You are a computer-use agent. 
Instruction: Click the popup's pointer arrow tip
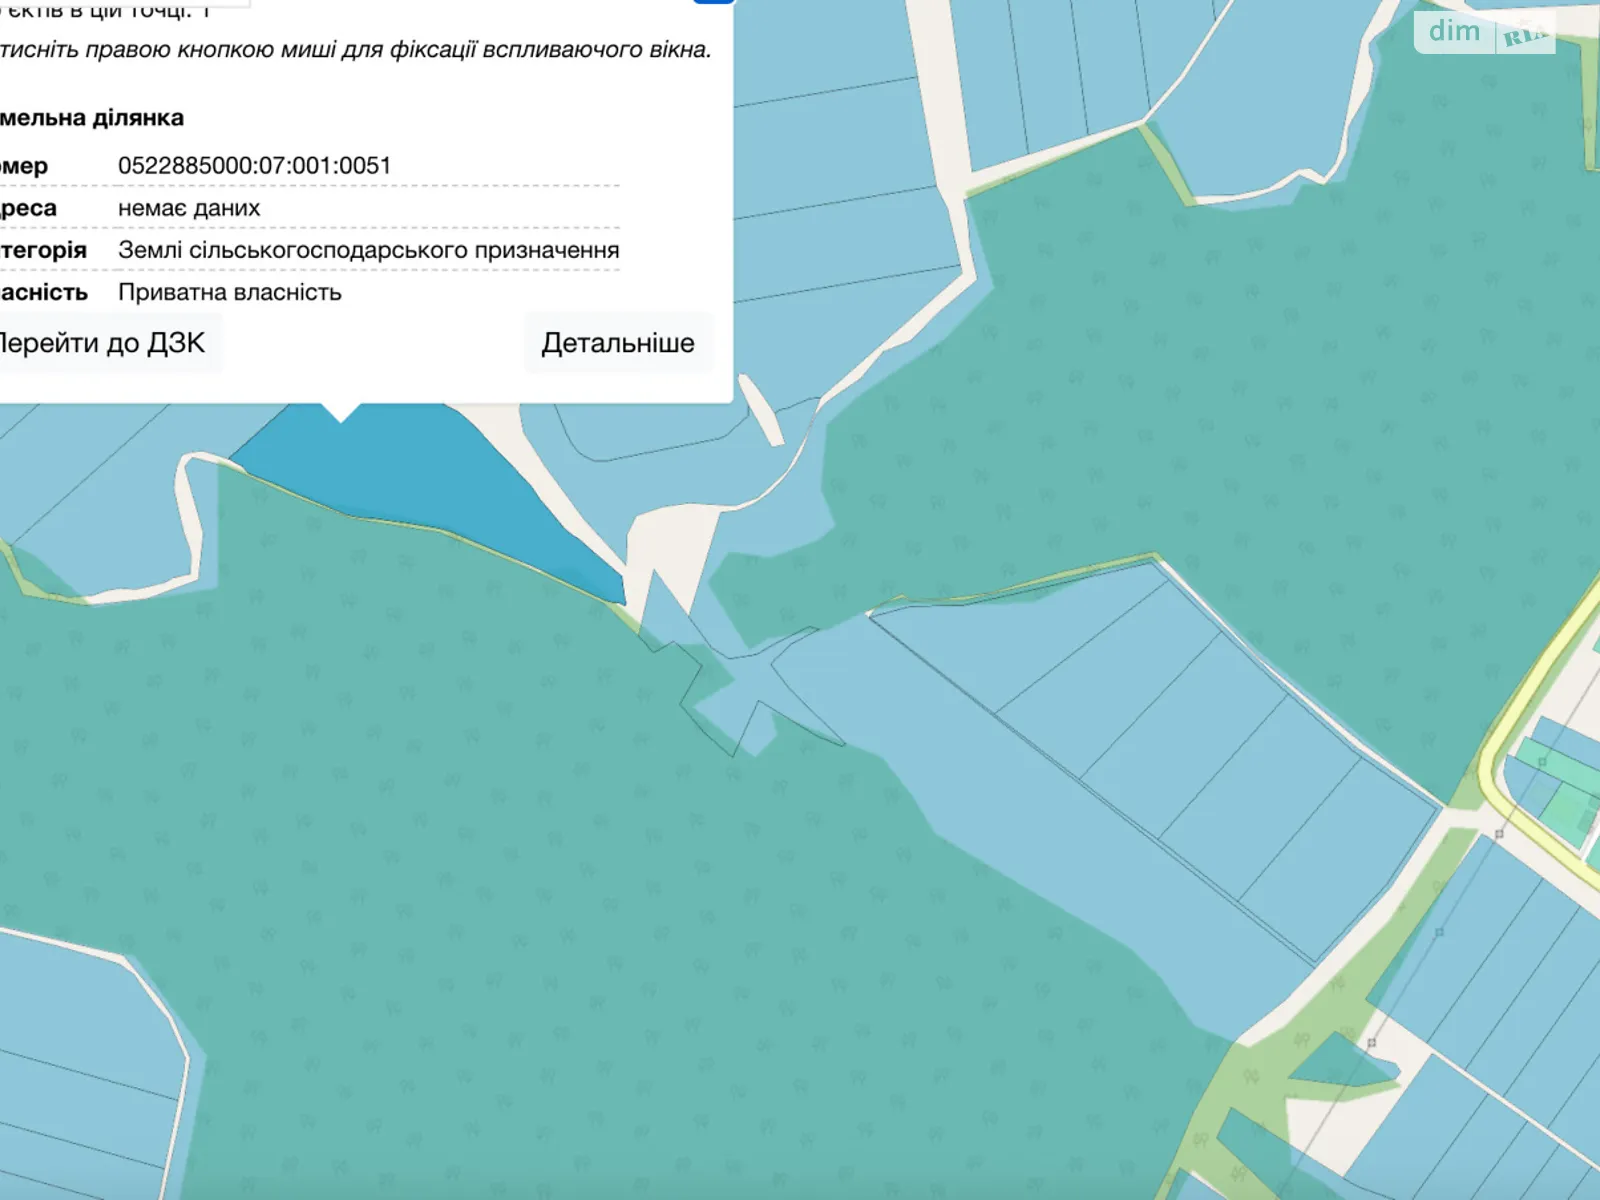pyautogui.click(x=341, y=418)
